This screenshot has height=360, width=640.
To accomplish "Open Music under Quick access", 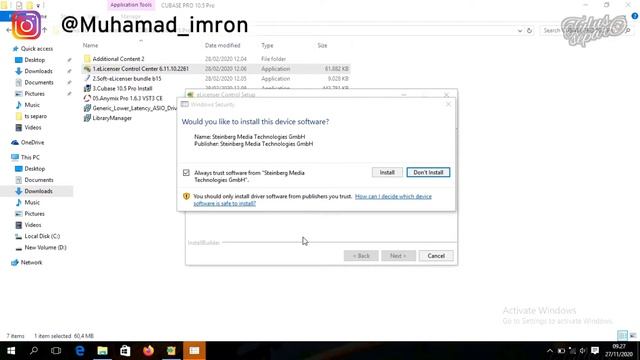I will (x=32, y=105).
